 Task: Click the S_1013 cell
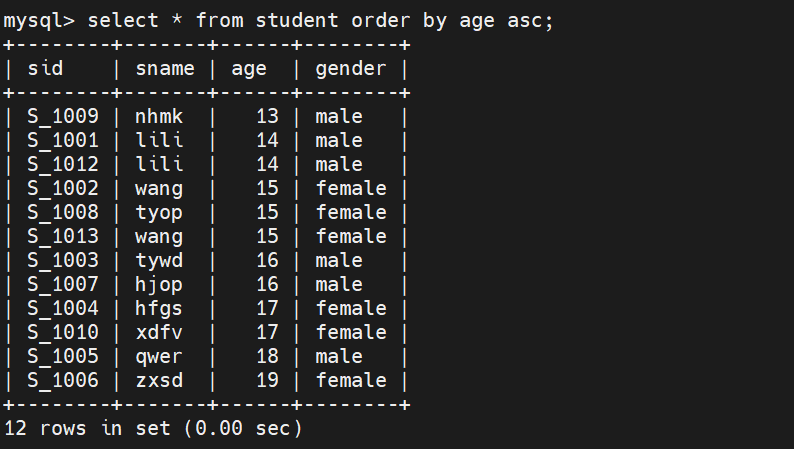[62, 237]
